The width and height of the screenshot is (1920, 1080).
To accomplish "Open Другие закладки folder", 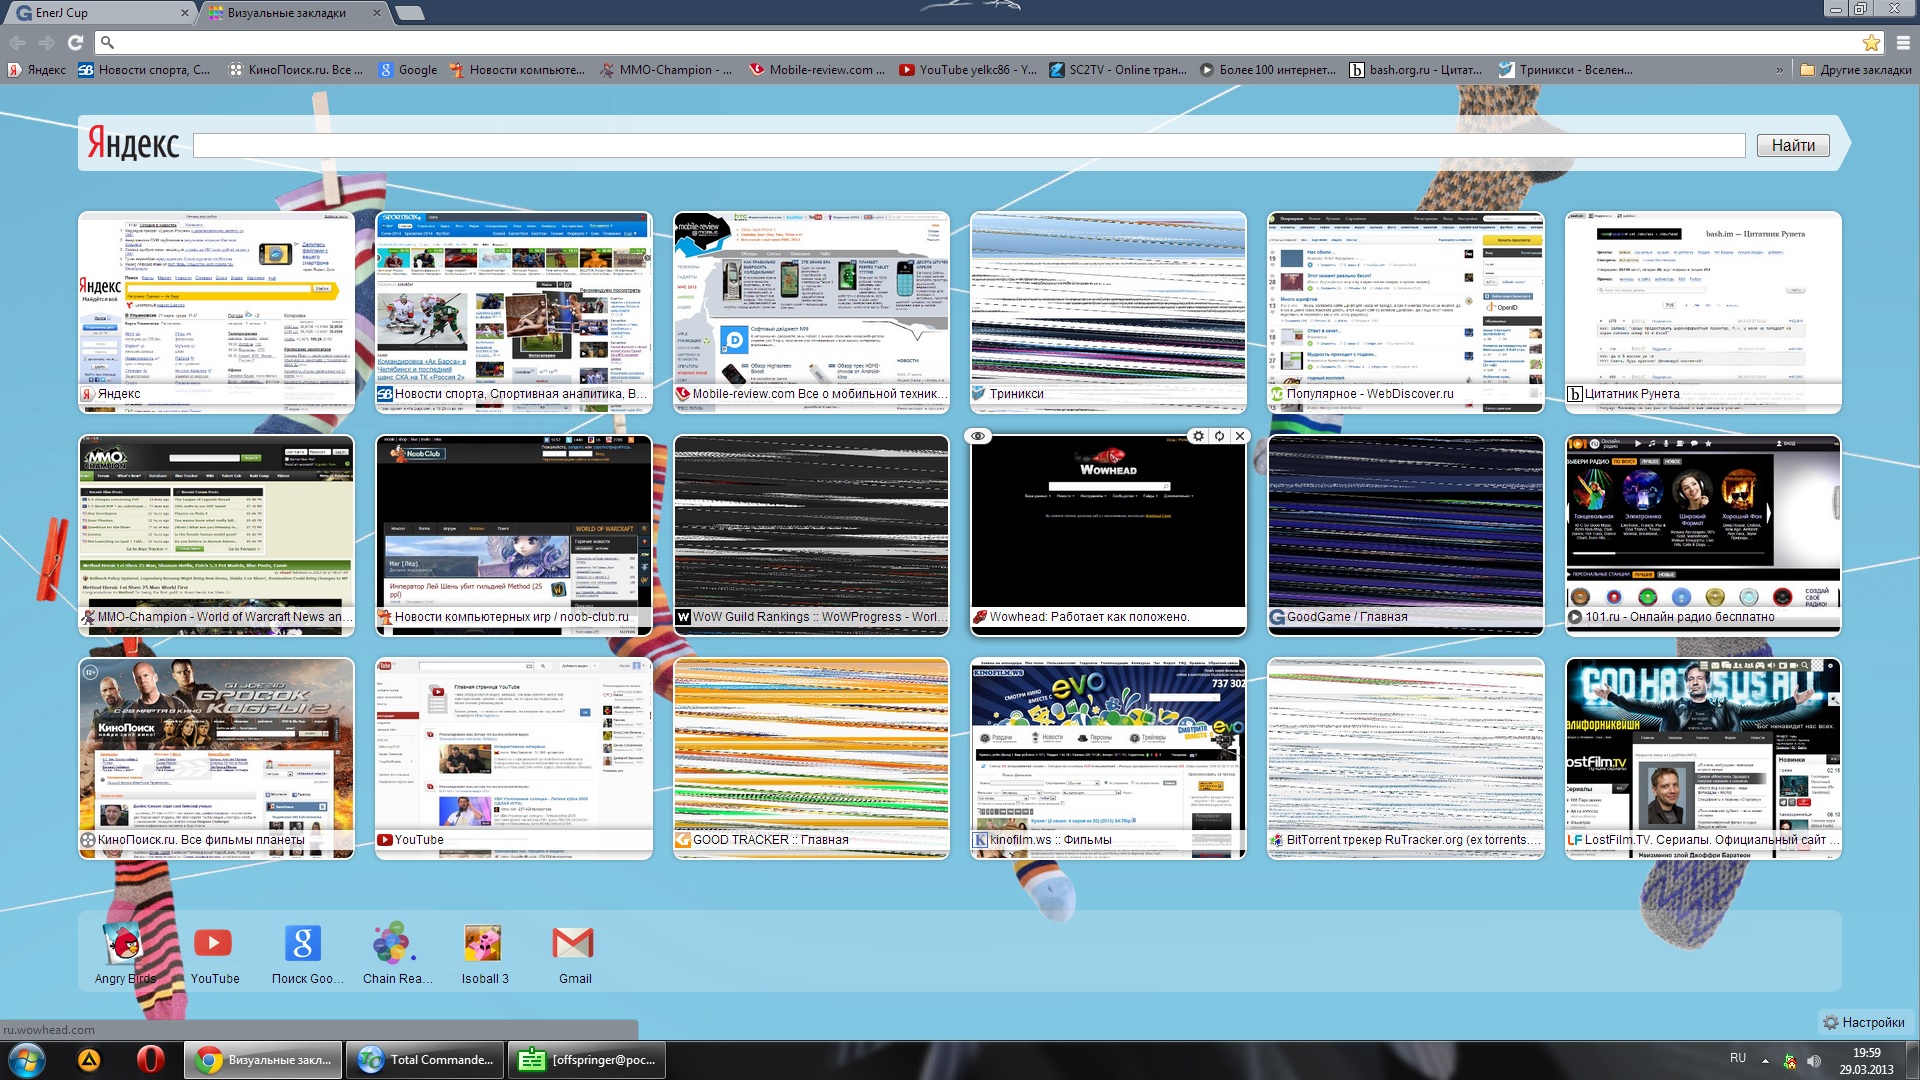I will 1856,70.
